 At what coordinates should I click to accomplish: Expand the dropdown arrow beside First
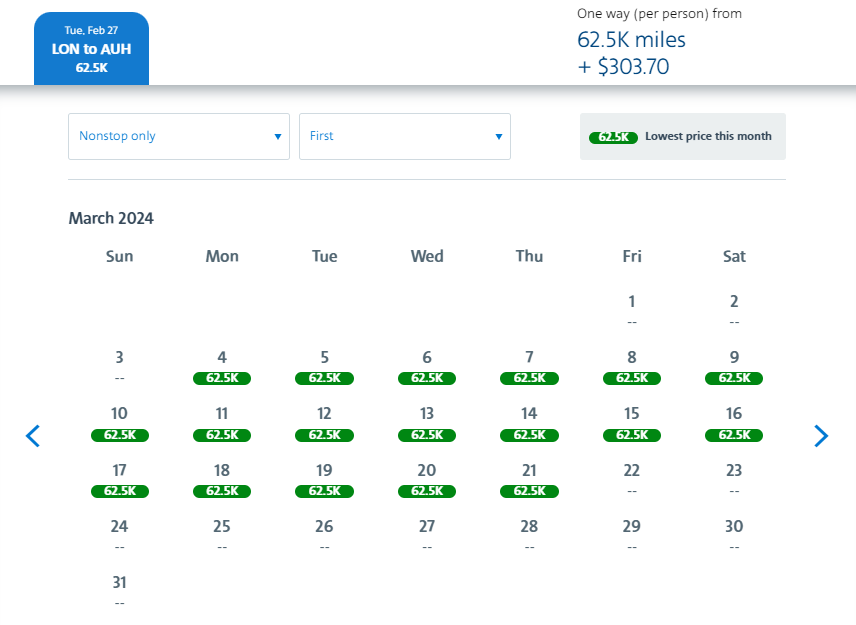click(497, 137)
